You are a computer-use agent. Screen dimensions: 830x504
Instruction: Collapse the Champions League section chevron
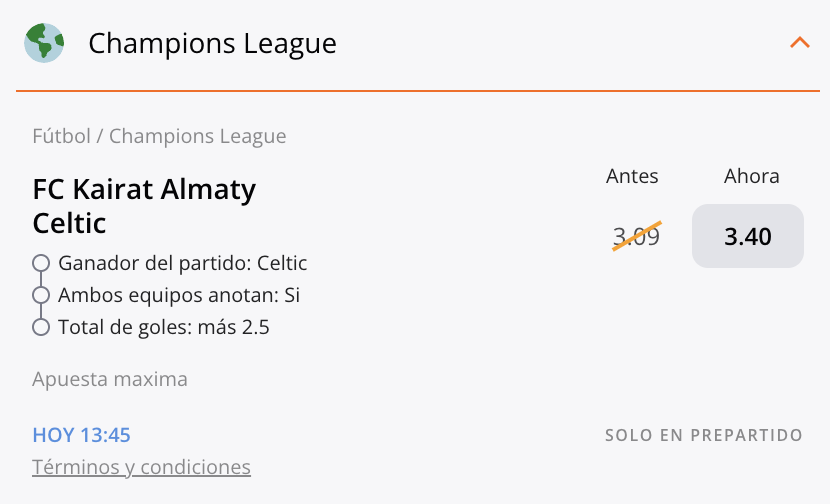pyautogui.click(x=799, y=42)
